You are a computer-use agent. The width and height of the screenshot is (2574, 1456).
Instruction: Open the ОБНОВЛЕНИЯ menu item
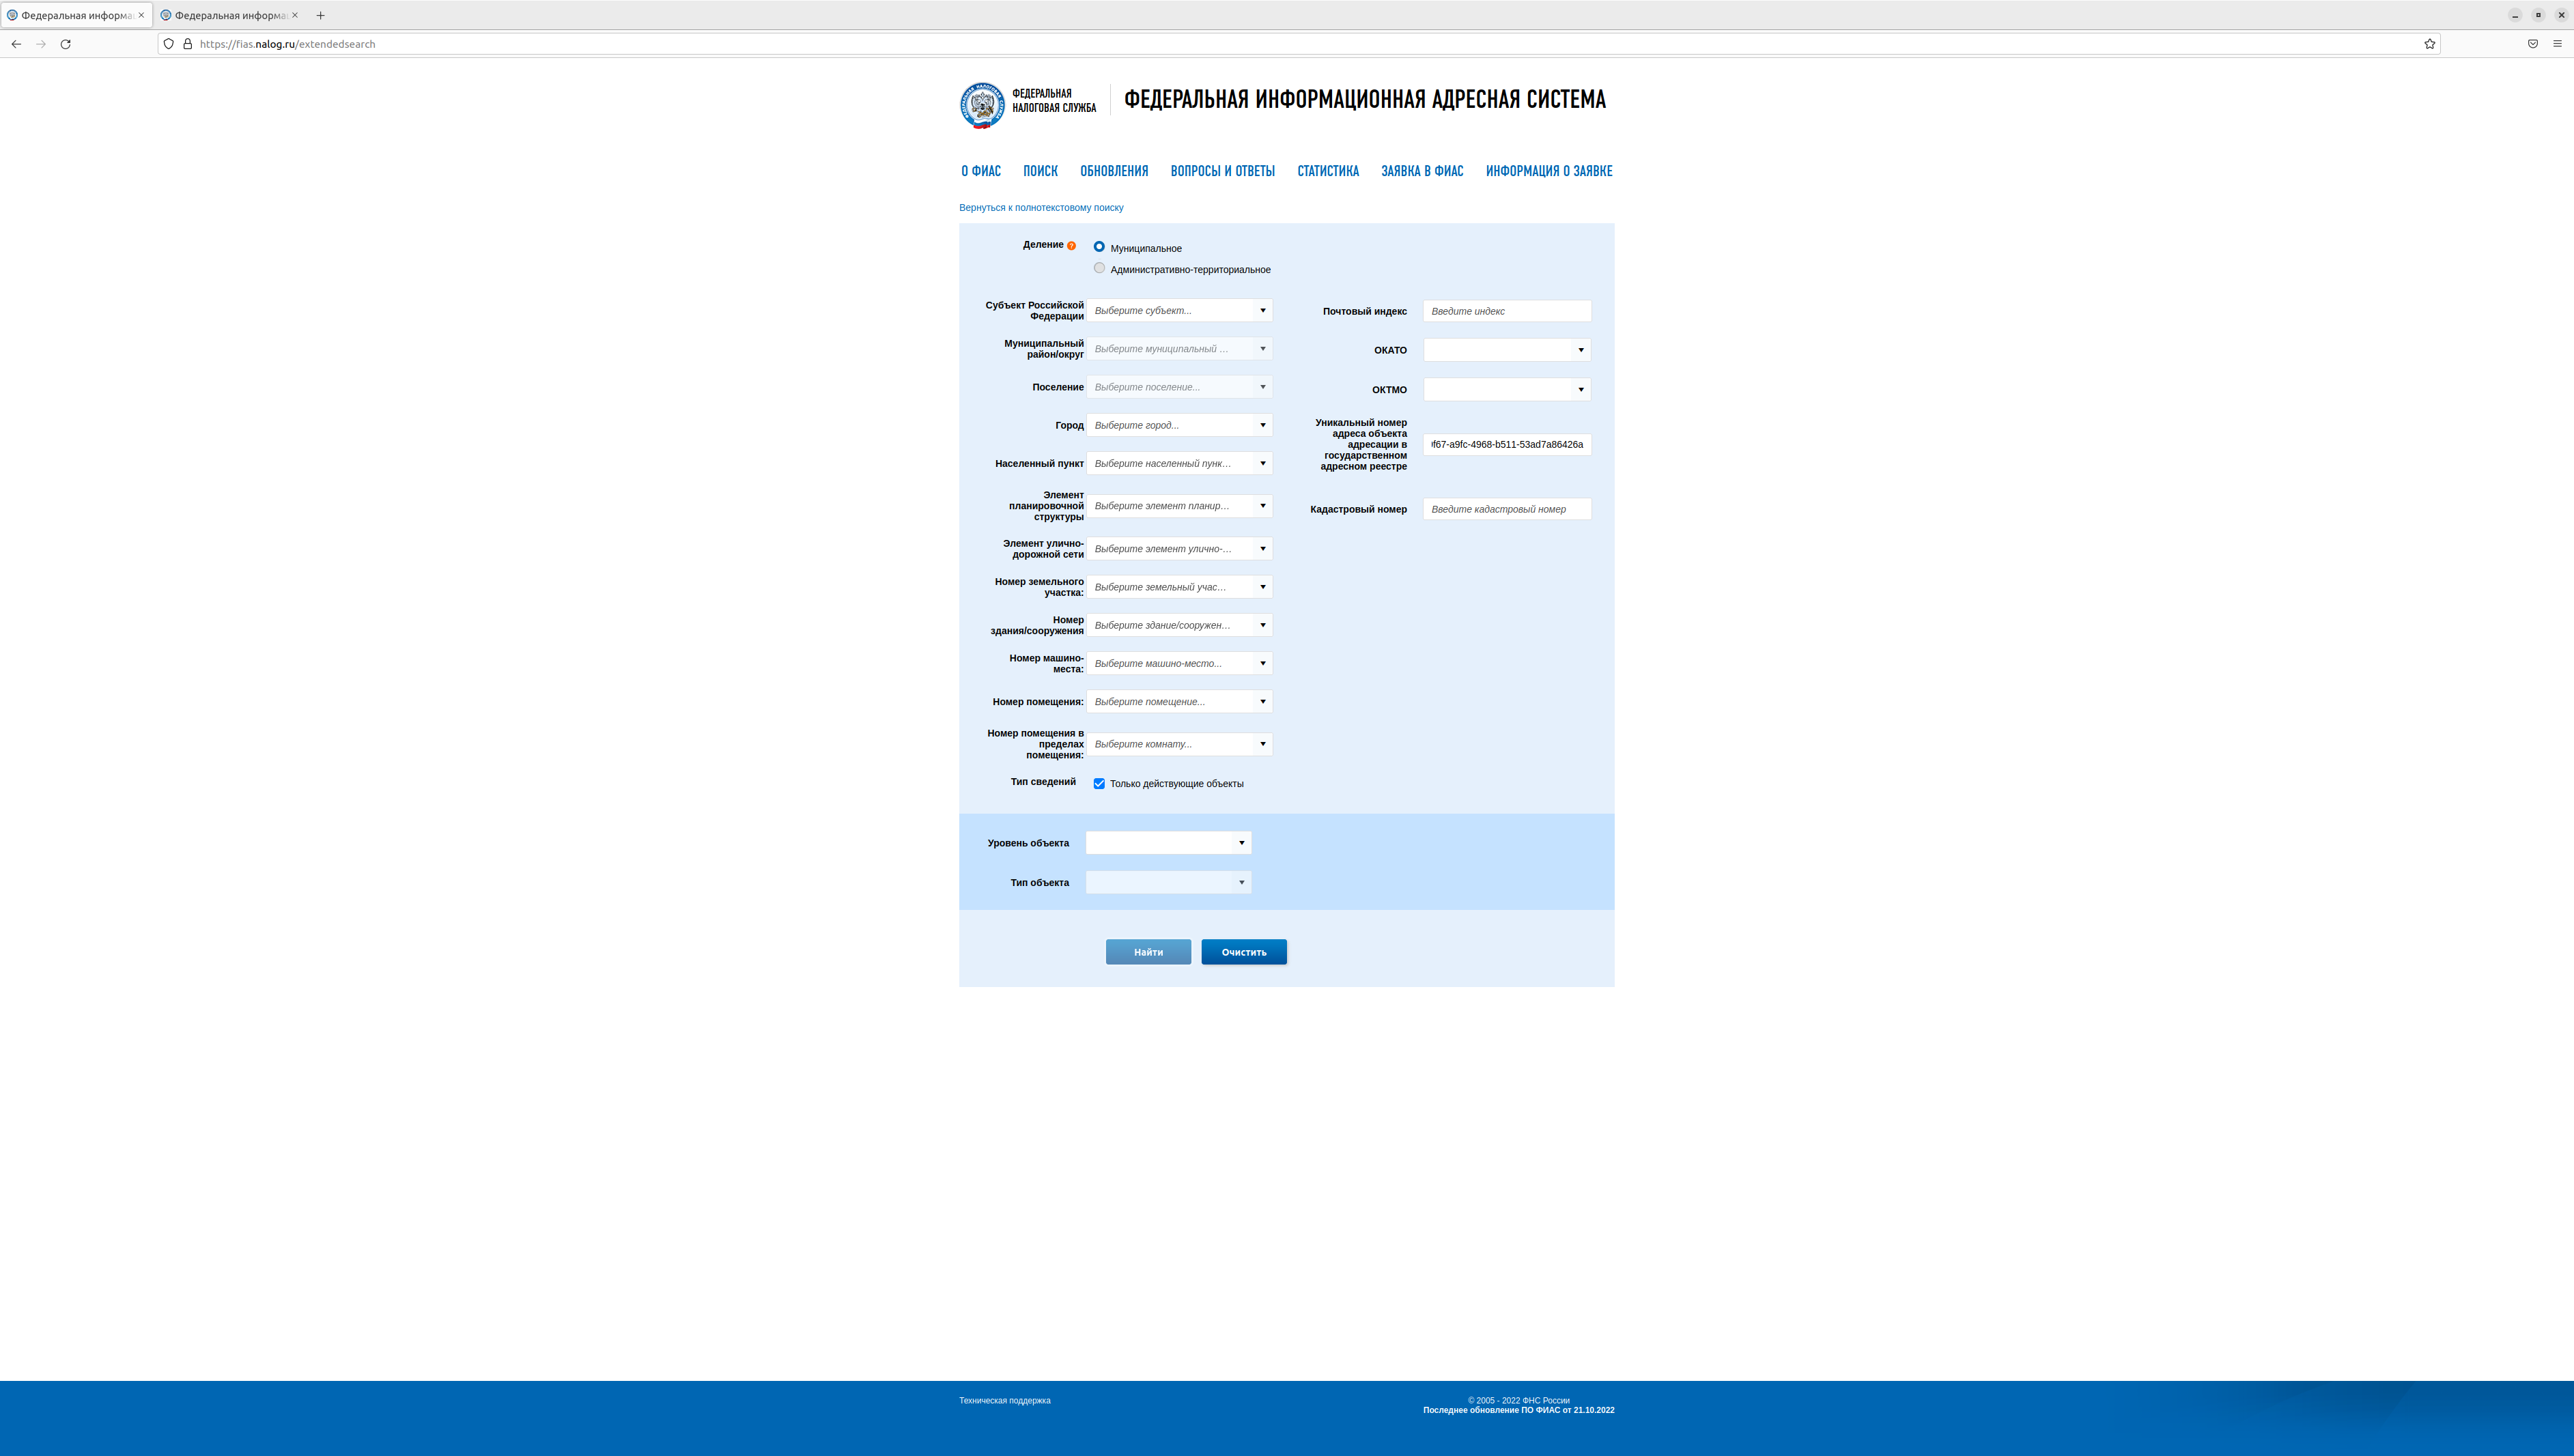1113,171
